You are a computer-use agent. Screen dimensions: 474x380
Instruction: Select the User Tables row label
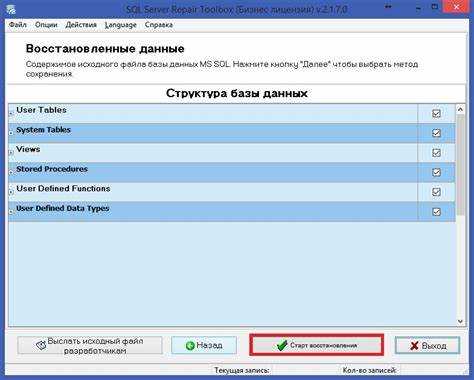41,110
